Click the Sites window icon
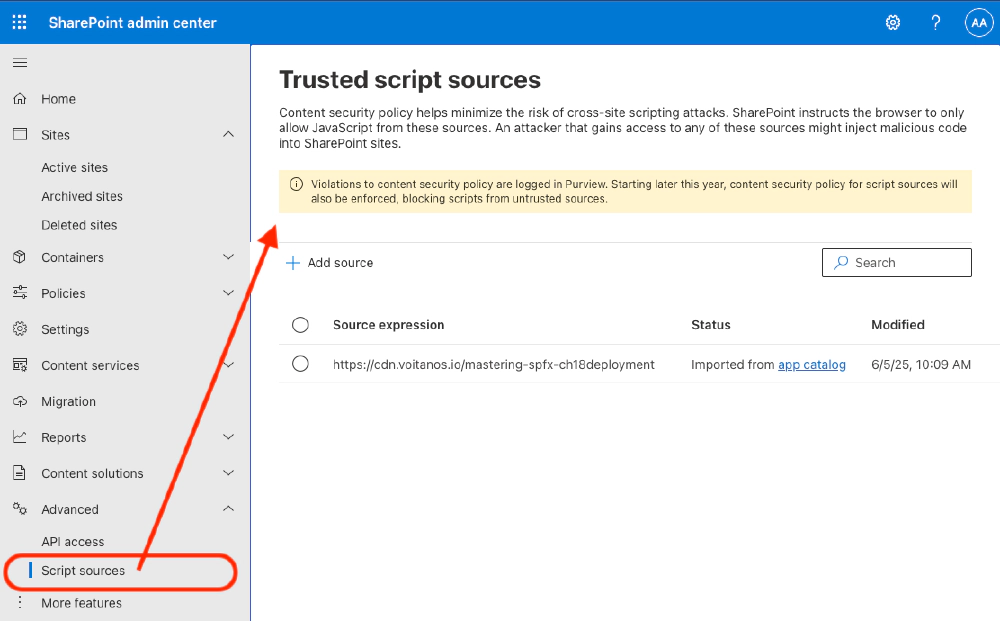The width and height of the screenshot is (1000, 621). (20, 135)
